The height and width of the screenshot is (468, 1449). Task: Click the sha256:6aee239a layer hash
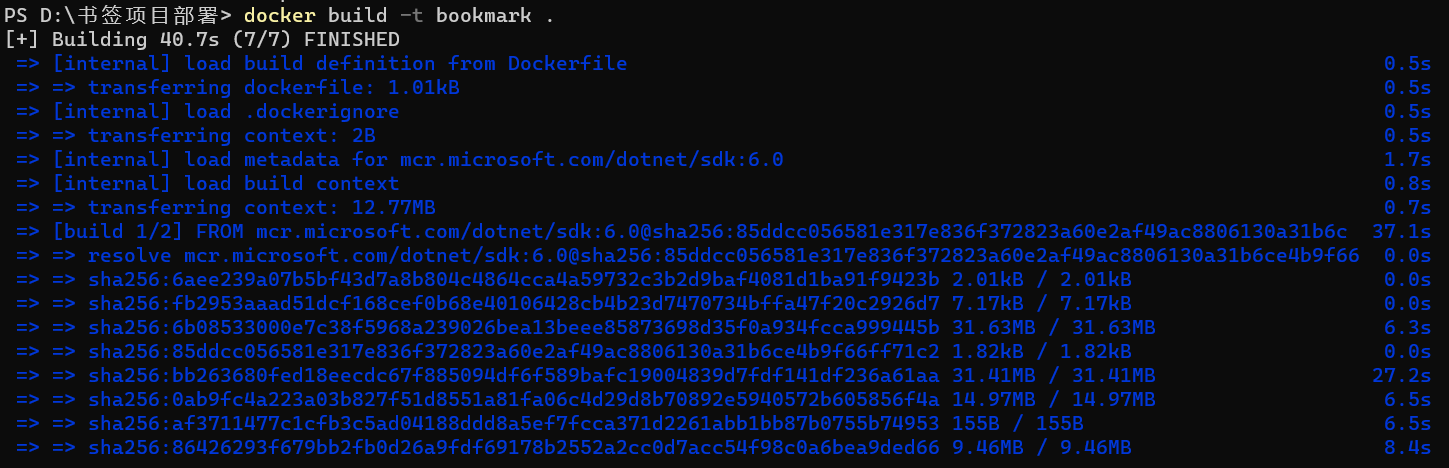click(x=513, y=280)
